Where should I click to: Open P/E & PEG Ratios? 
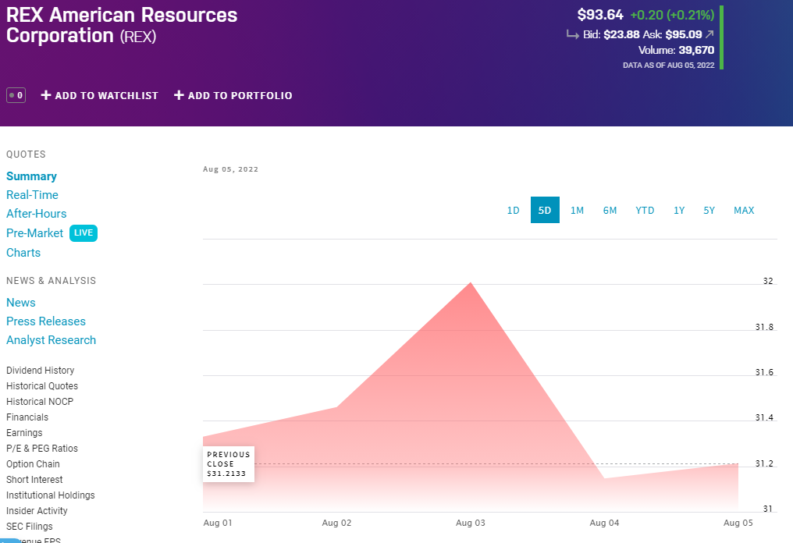click(42, 448)
